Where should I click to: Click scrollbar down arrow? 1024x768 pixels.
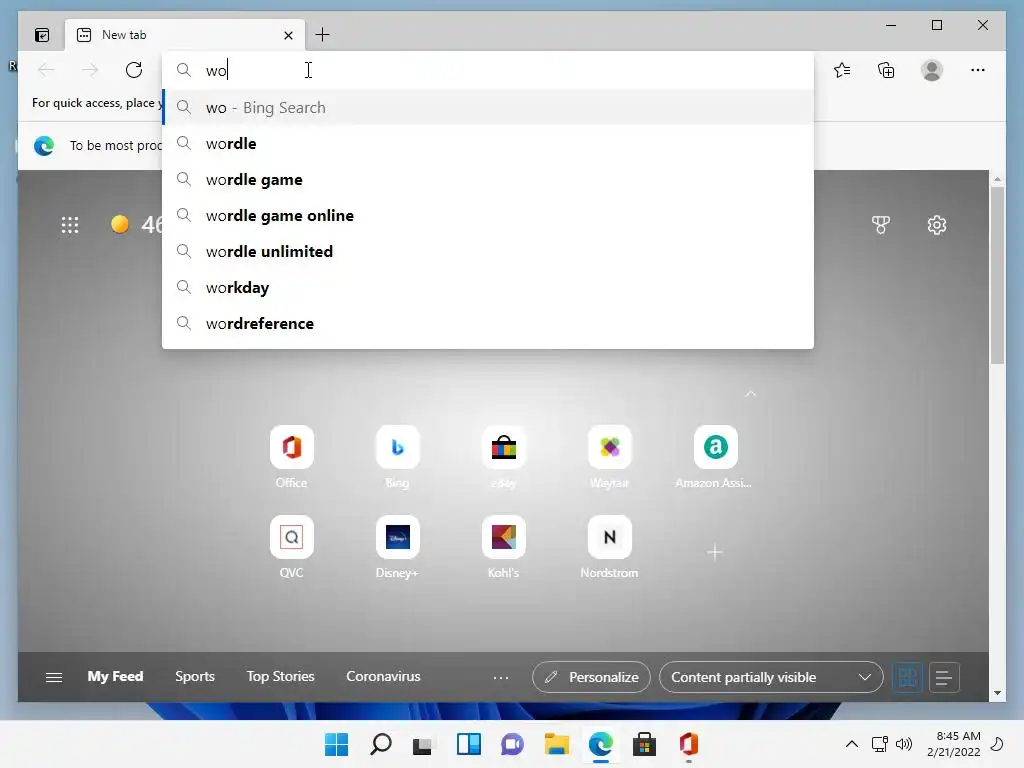click(x=997, y=693)
